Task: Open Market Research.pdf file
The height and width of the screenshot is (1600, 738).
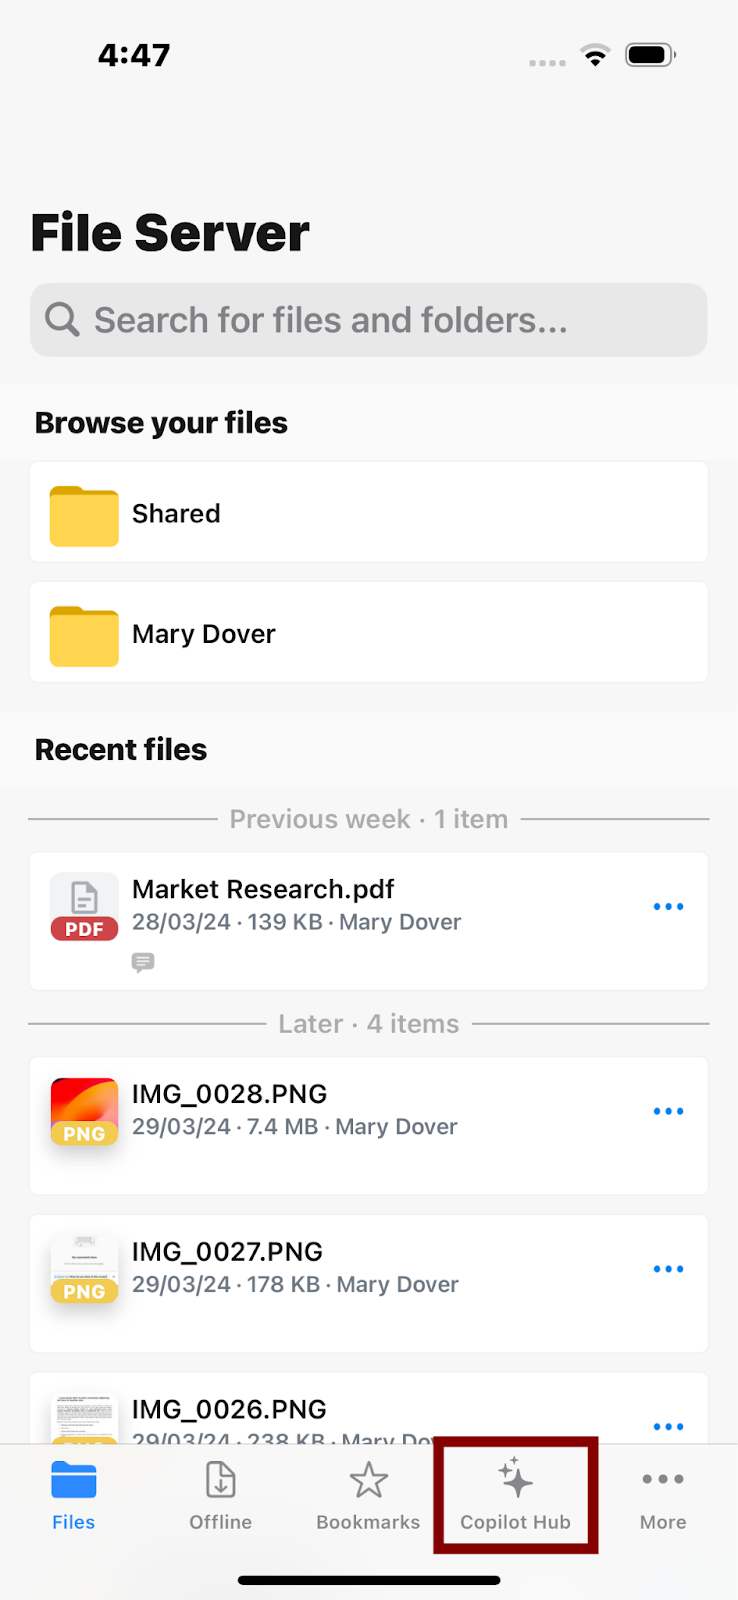Action: (x=369, y=921)
